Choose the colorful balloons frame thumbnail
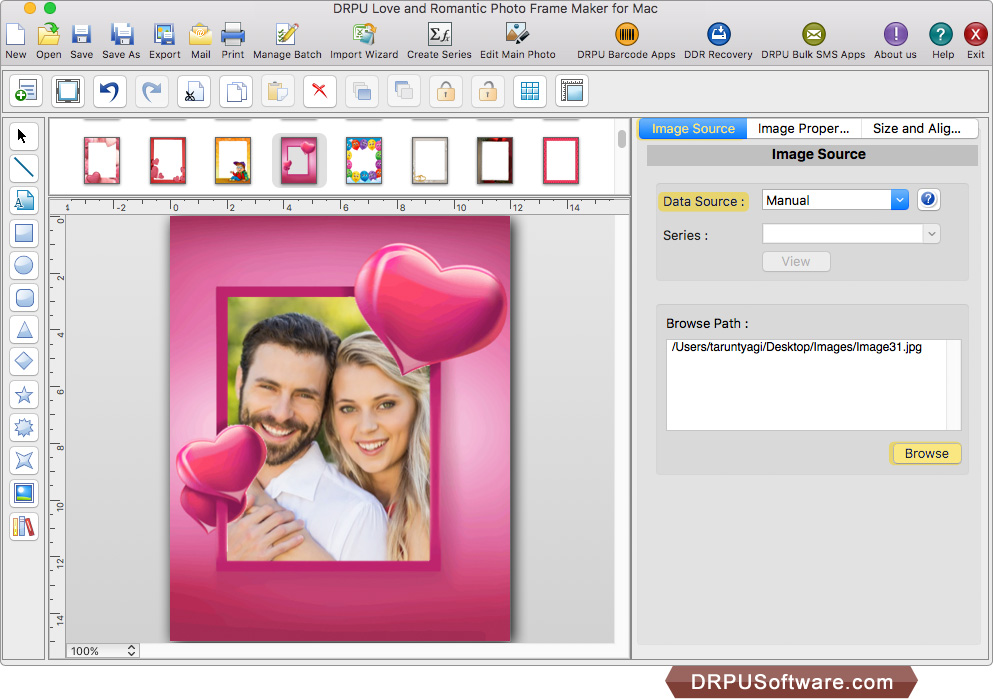The image size is (993, 699). 364,160
